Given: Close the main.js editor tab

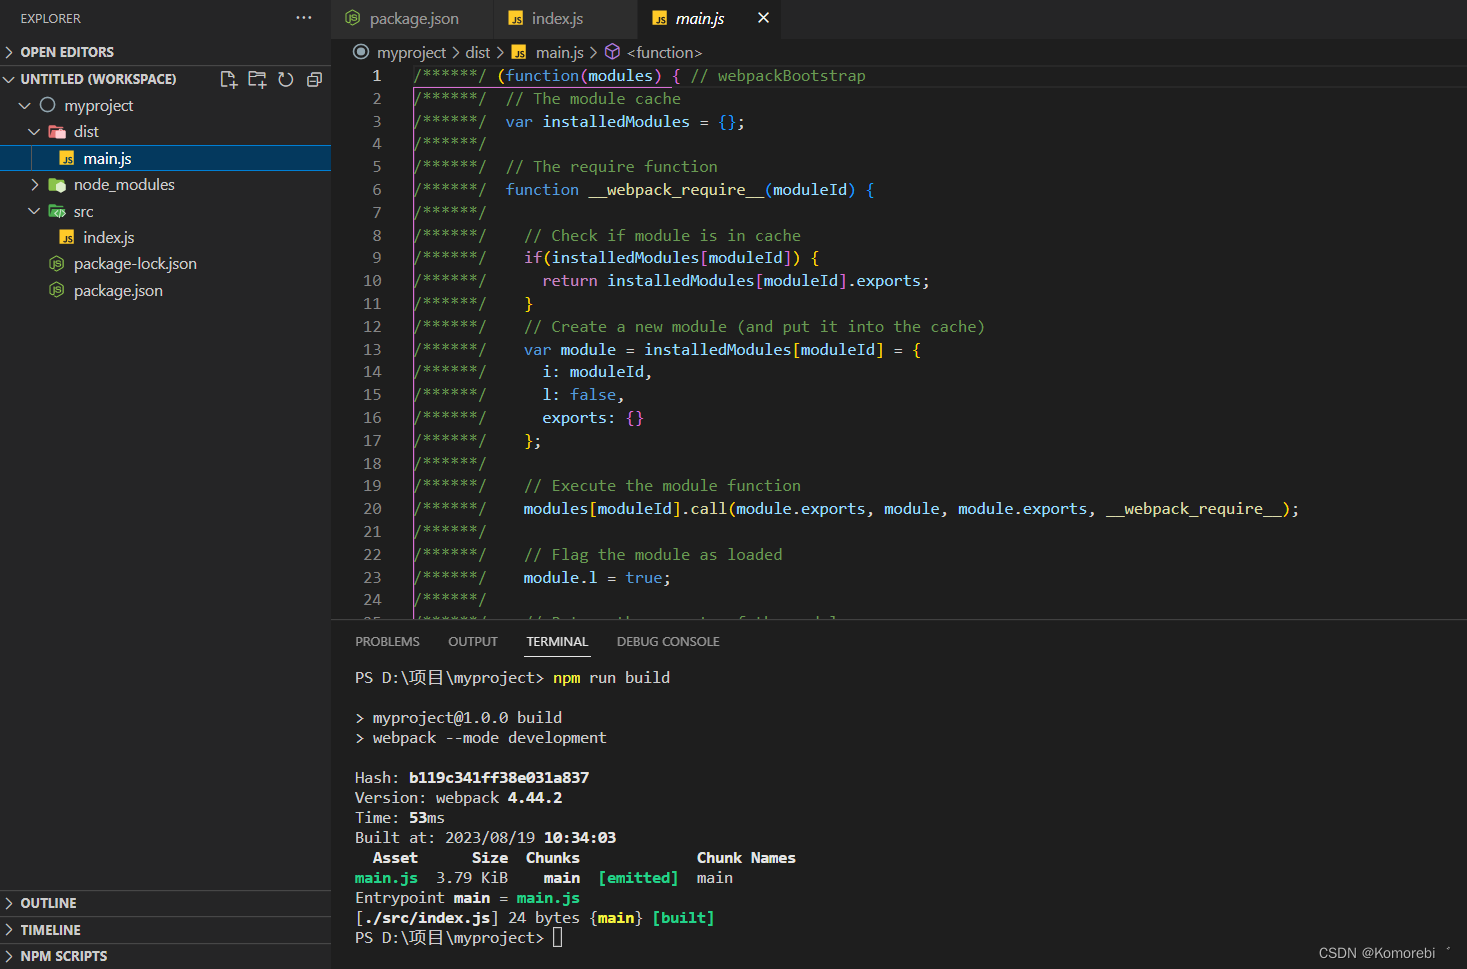Looking at the screenshot, I should [x=763, y=18].
